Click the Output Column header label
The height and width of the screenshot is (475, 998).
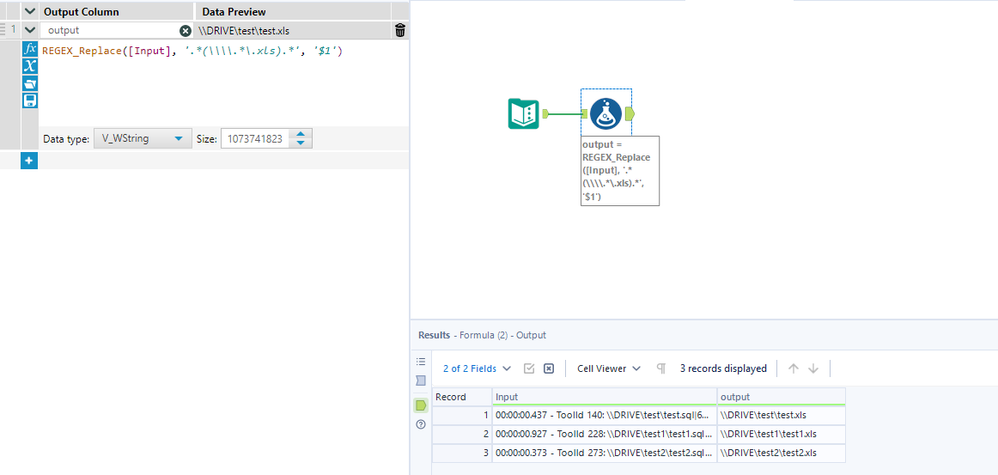pos(81,12)
